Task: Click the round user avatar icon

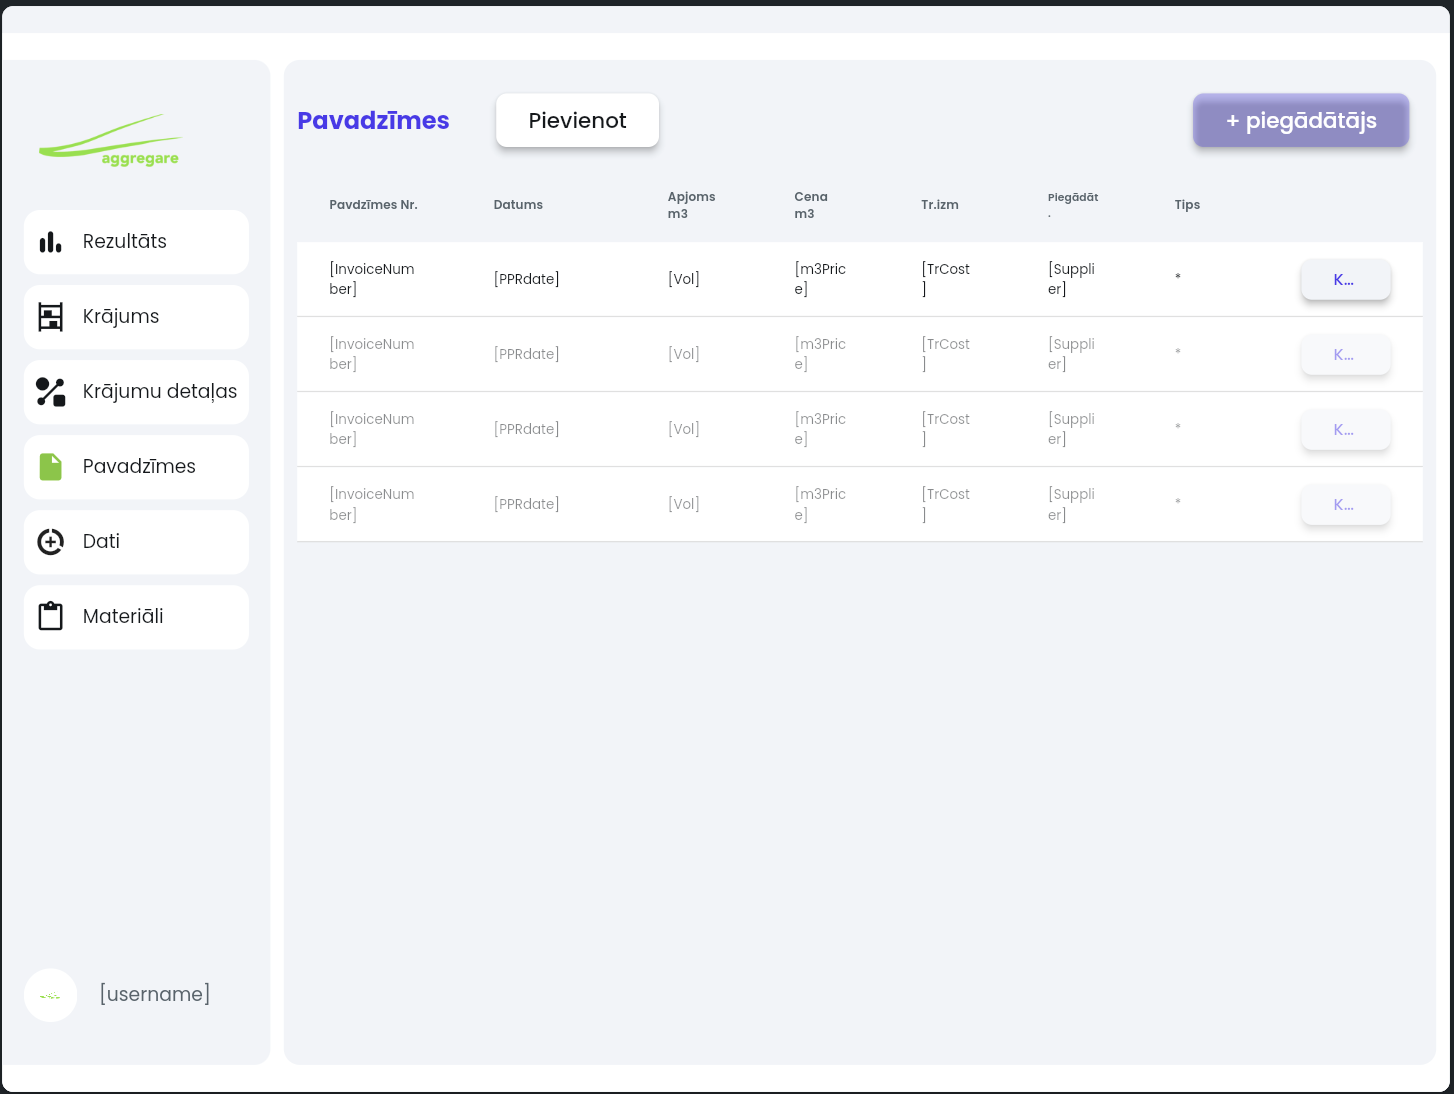Action: coord(51,995)
